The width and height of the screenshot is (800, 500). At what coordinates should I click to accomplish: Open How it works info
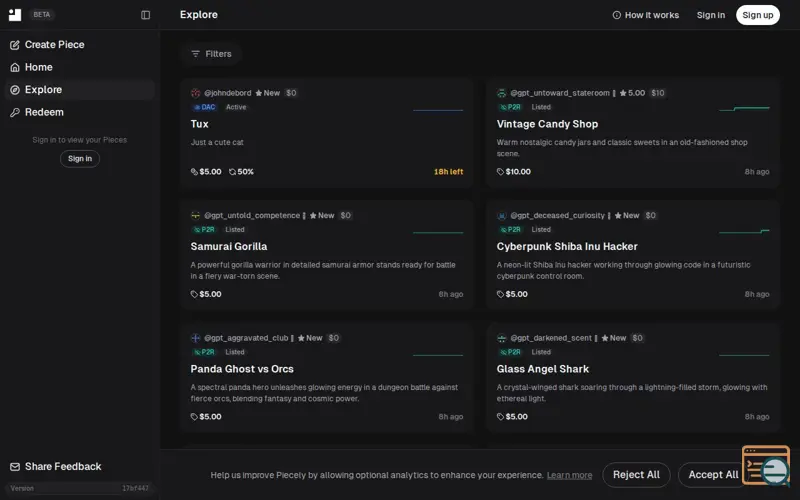click(645, 15)
